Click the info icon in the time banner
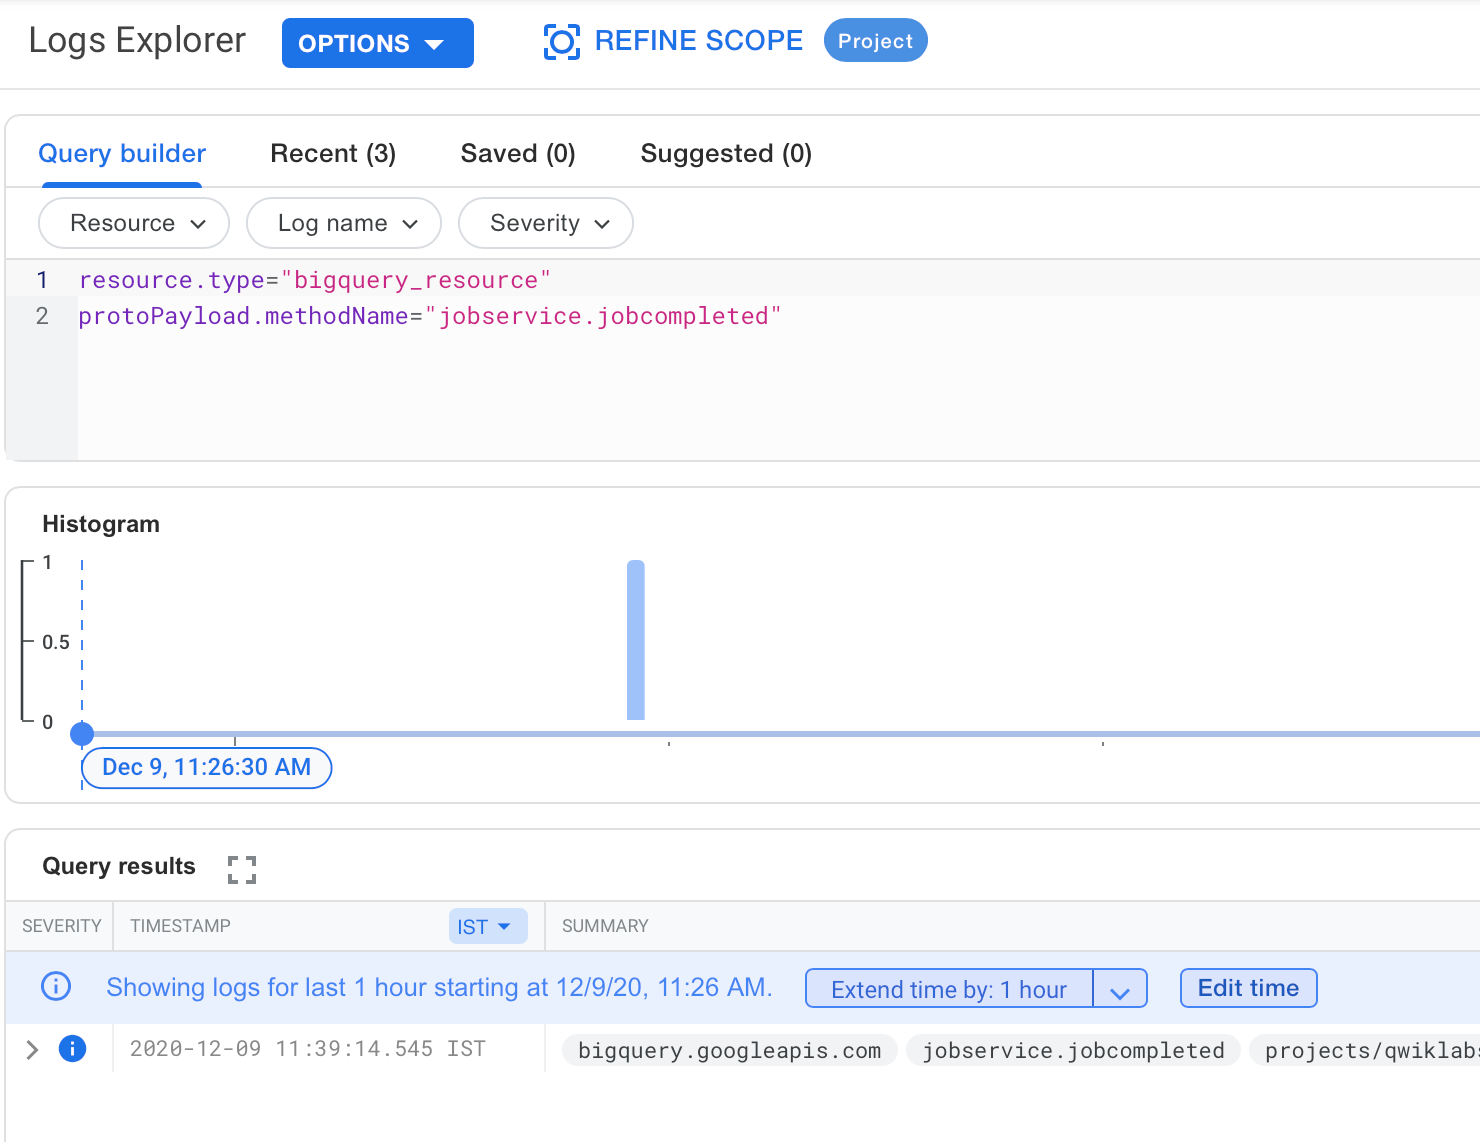 pyautogui.click(x=56, y=986)
